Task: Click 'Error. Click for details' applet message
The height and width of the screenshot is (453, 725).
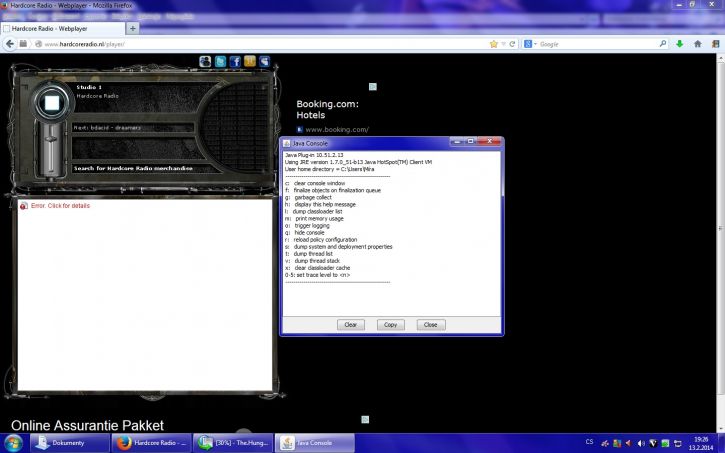Action: (x=61, y=206)
